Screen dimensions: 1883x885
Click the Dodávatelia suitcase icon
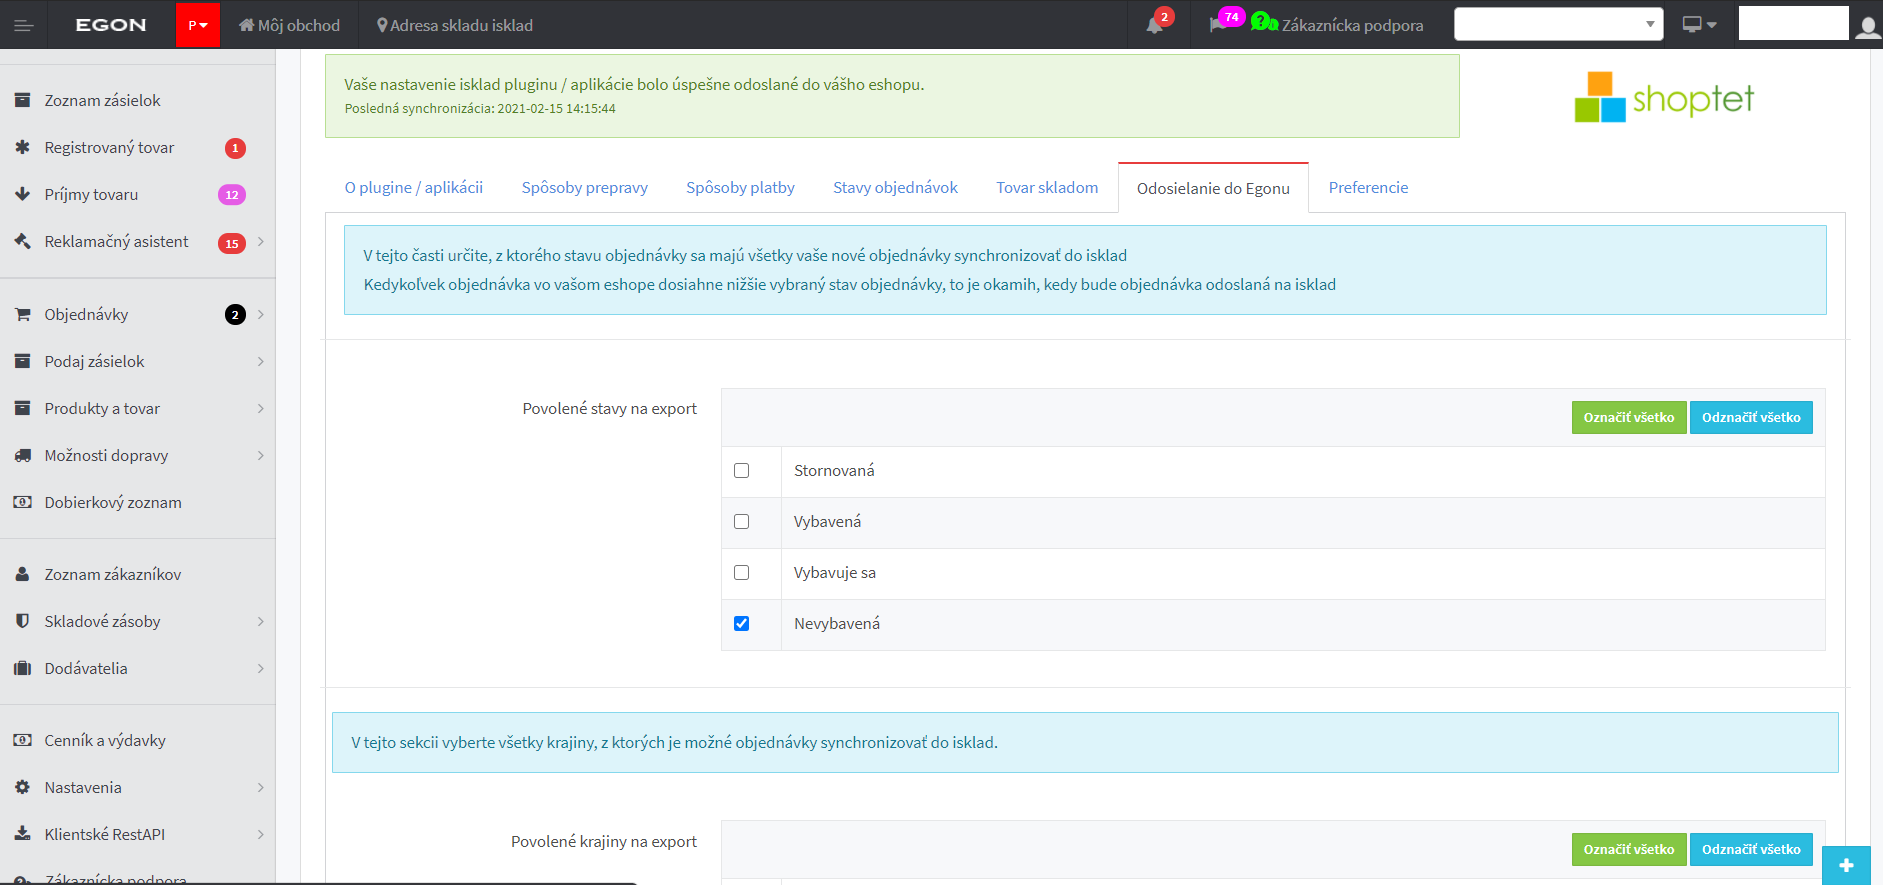(22, 668)
